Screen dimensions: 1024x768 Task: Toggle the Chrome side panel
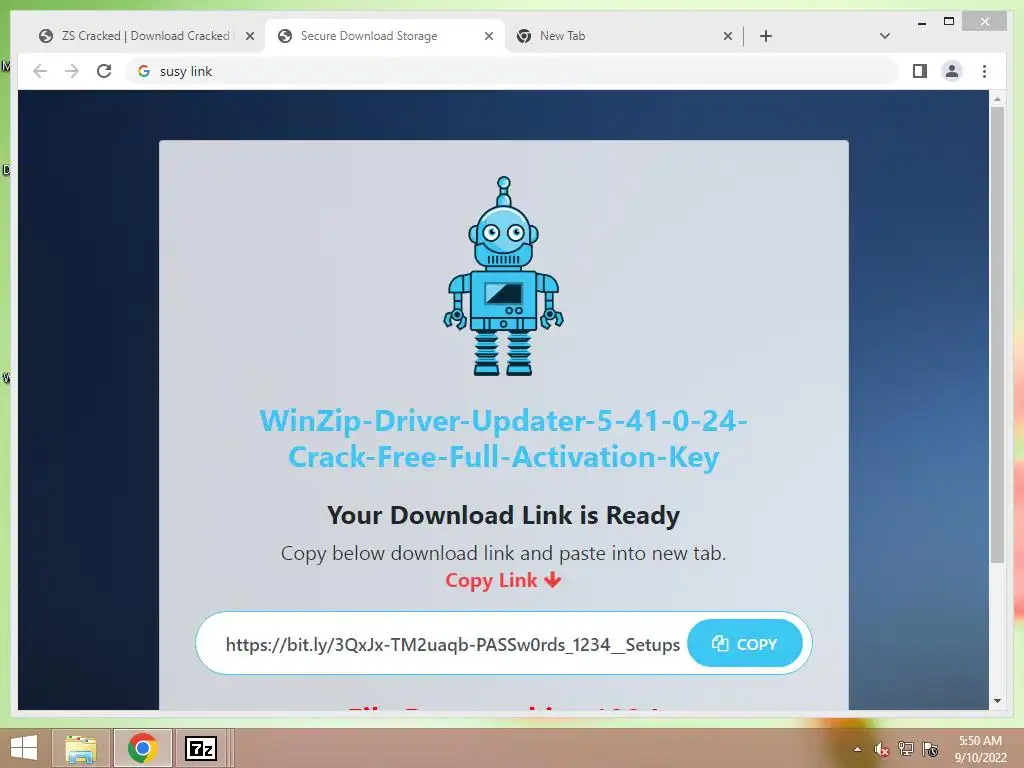click(x=920, y=71)
